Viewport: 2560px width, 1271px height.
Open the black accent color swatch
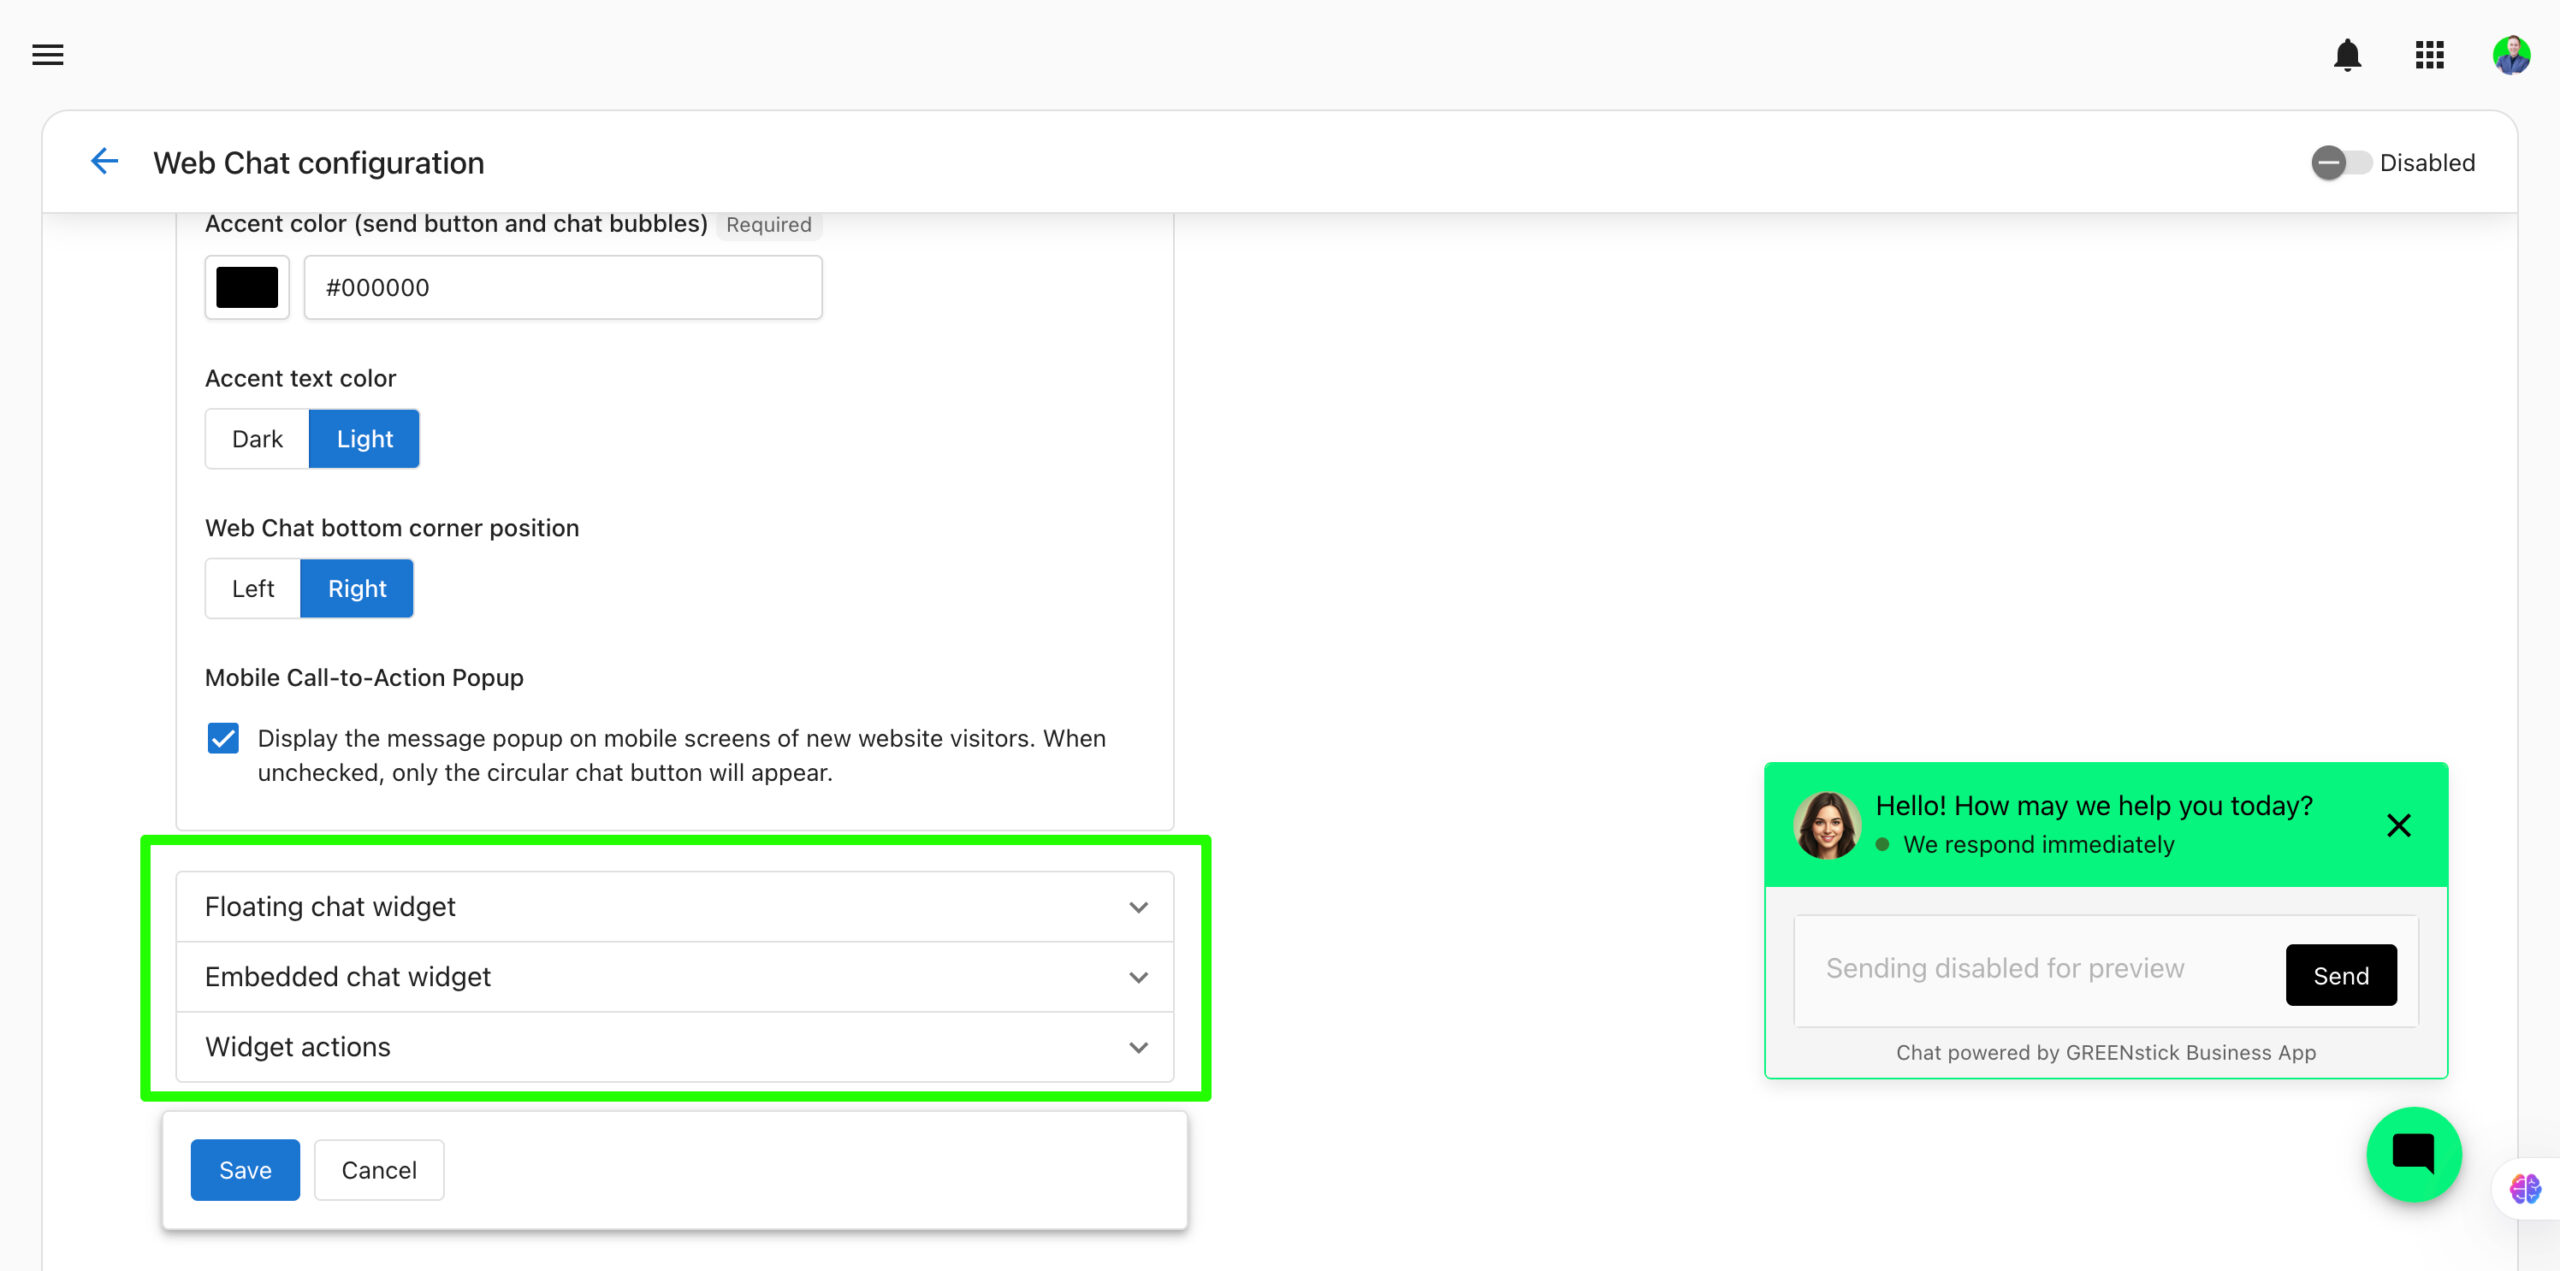pyautogui.click(x=247, y=288)
